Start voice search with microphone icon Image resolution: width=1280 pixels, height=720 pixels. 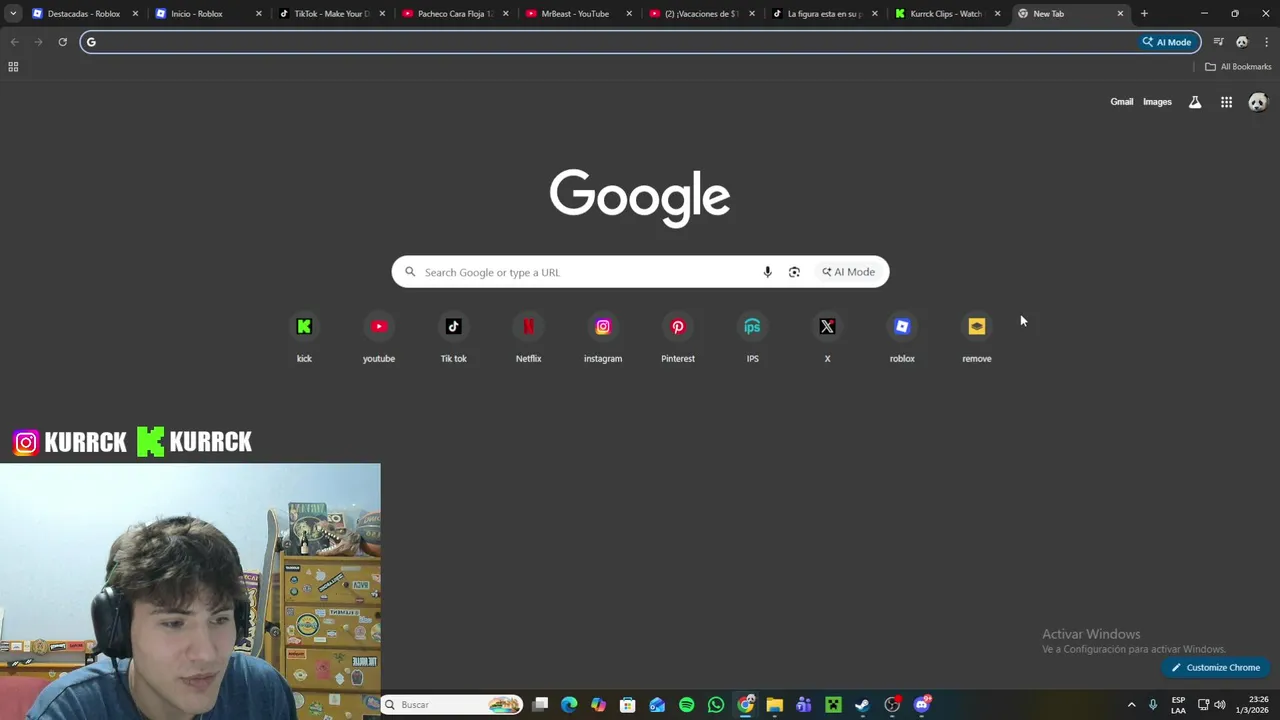pos(767,272)
